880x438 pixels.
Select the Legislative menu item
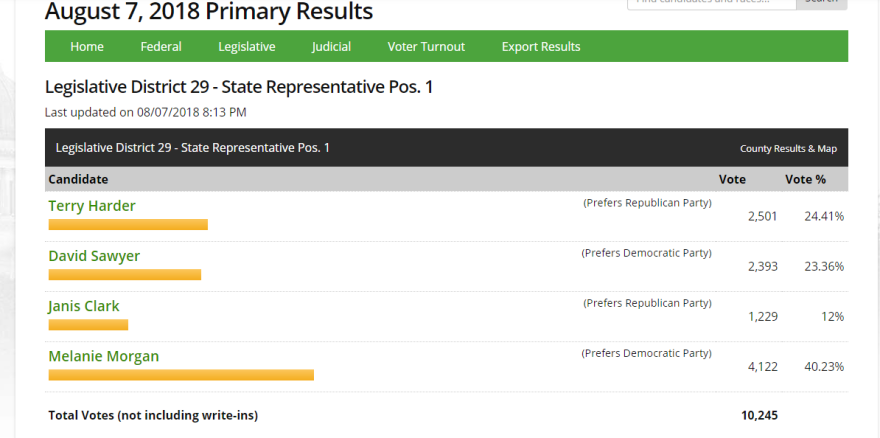point(246,46)
